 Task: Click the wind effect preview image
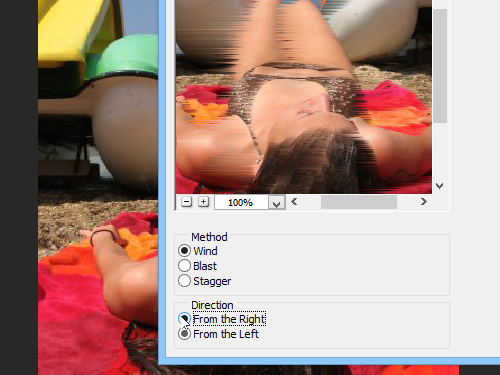point(304,97)
